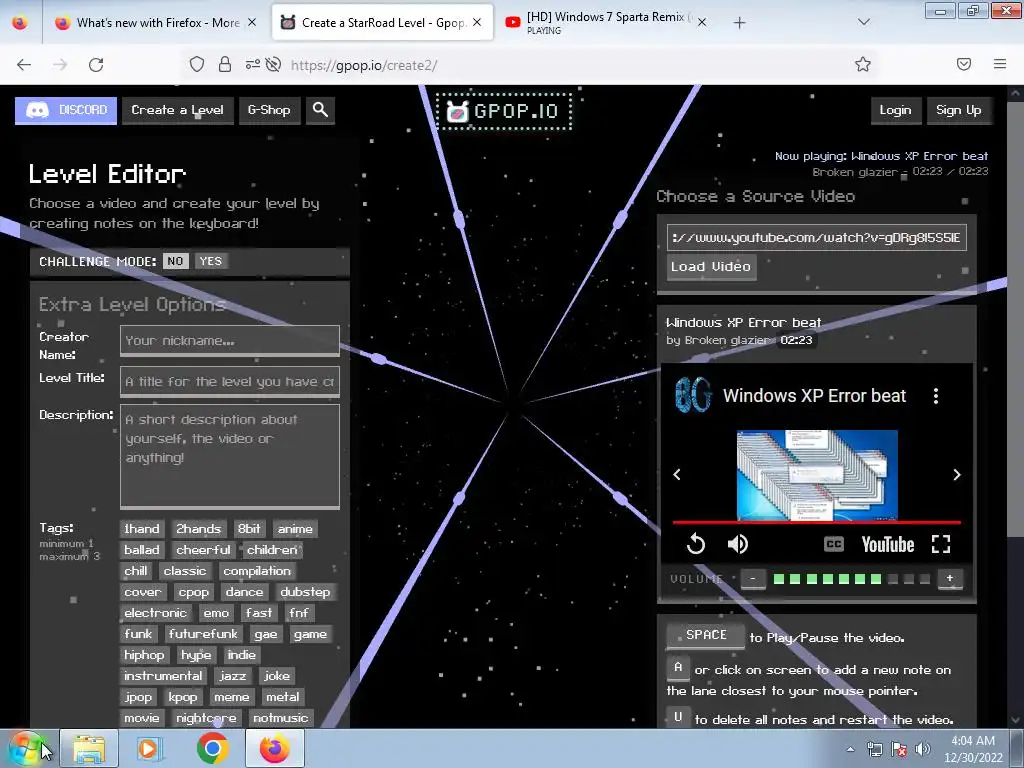
Task: Open the Windows Start button
Action: click(x=26, y=748)
